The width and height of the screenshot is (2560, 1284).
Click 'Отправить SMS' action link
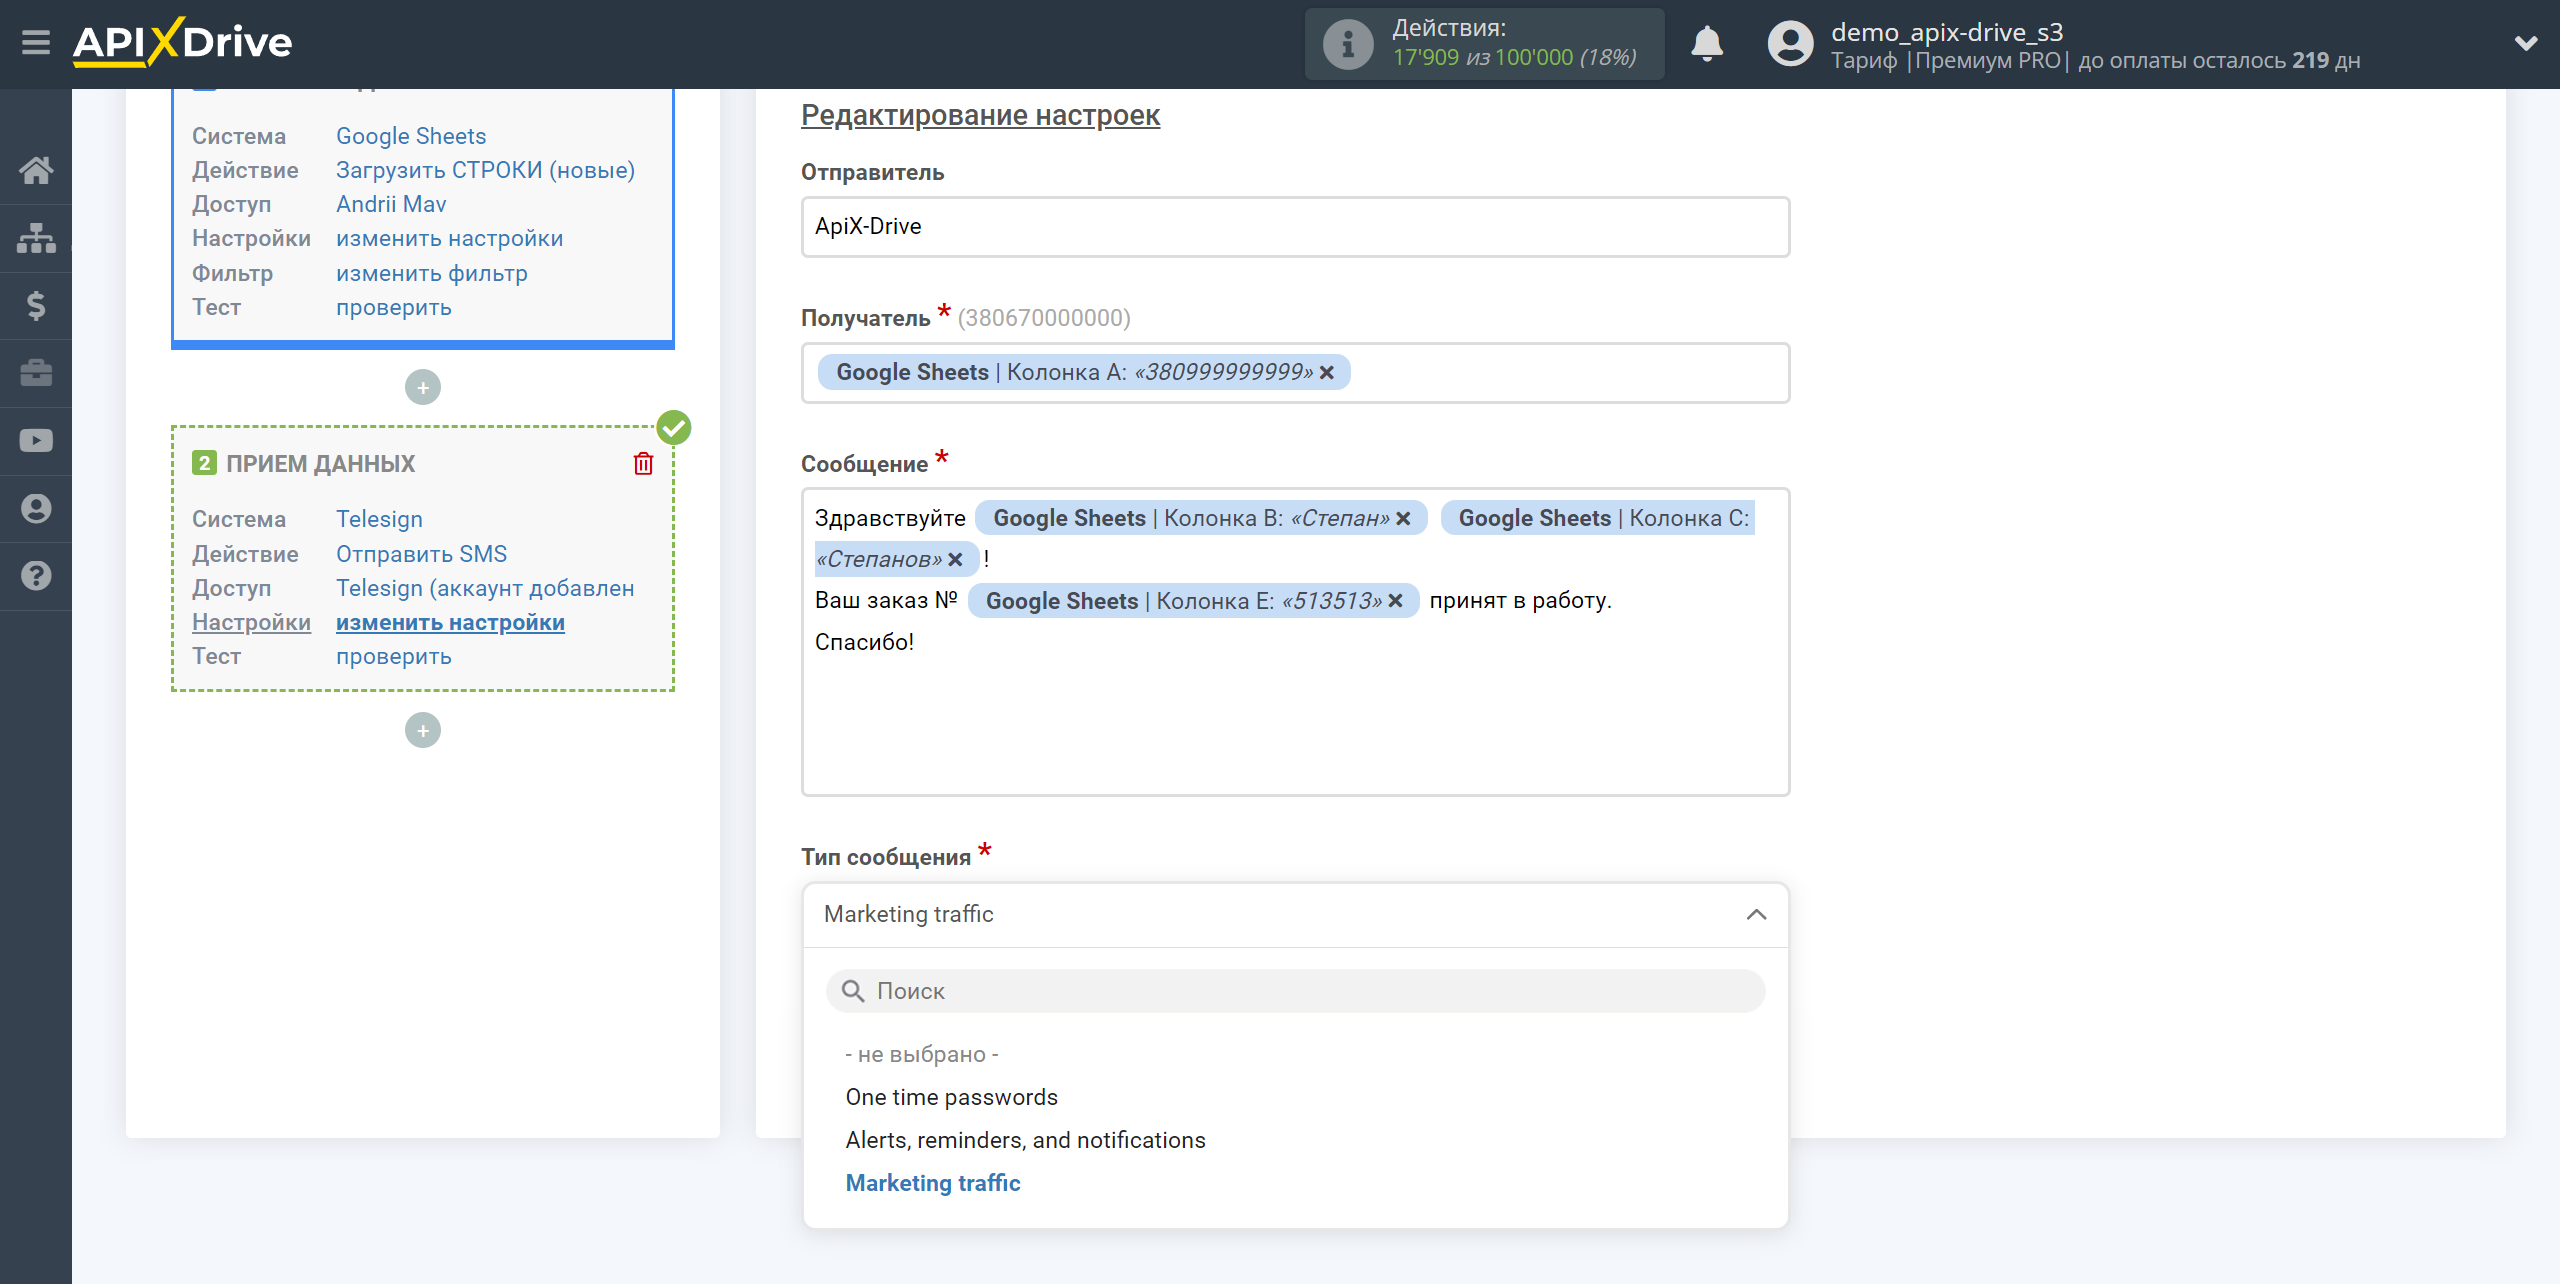point(421,554)
